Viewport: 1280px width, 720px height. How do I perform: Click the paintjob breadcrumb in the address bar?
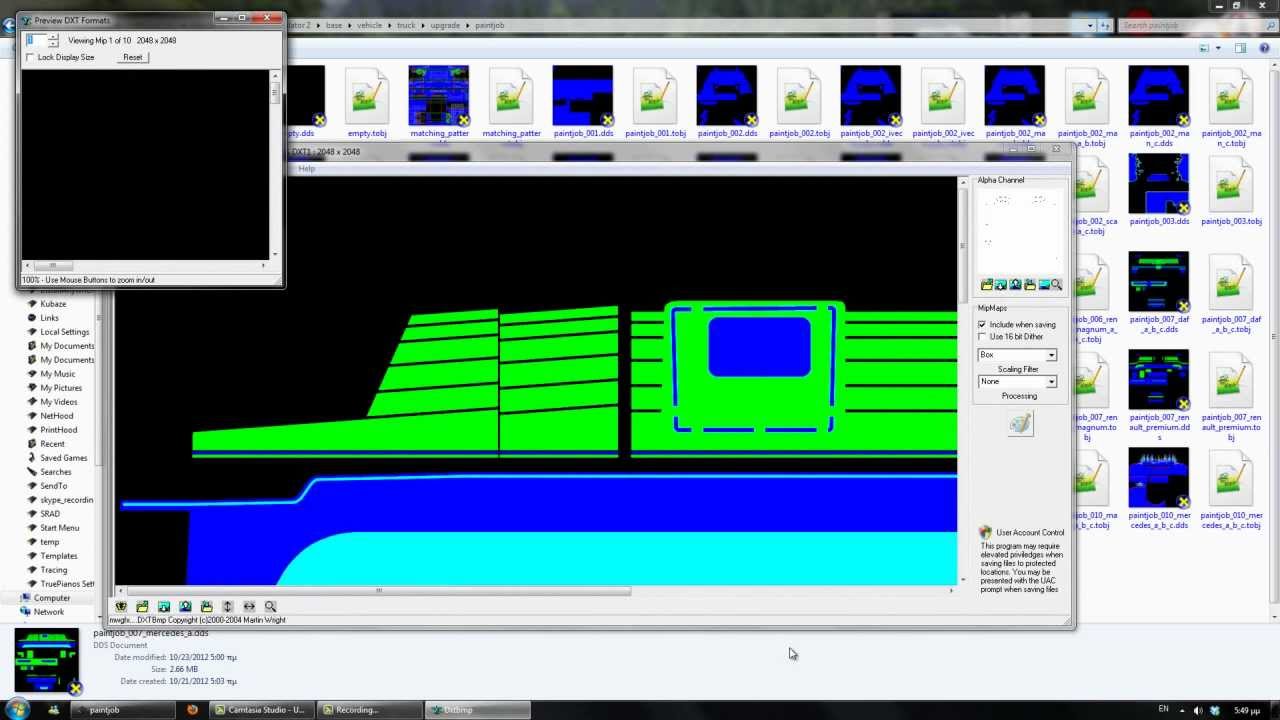tap(490, 25)
